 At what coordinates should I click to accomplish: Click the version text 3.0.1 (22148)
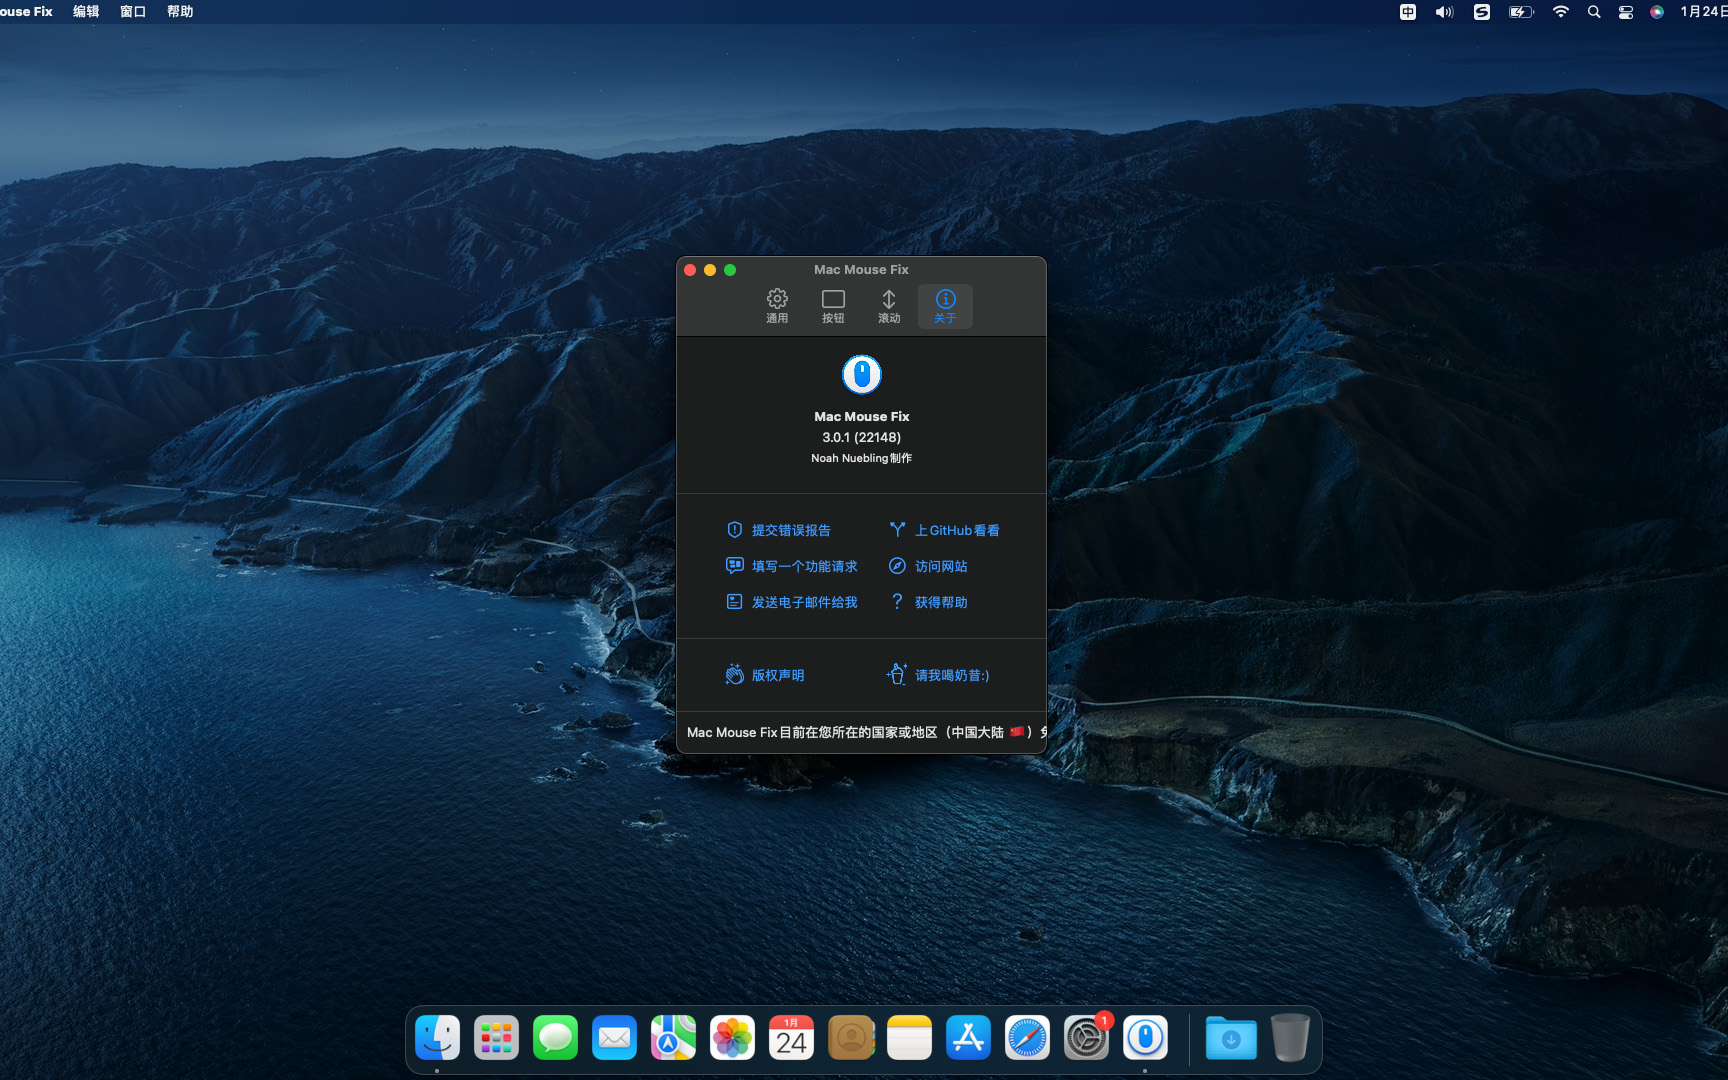tap(862, 437)
